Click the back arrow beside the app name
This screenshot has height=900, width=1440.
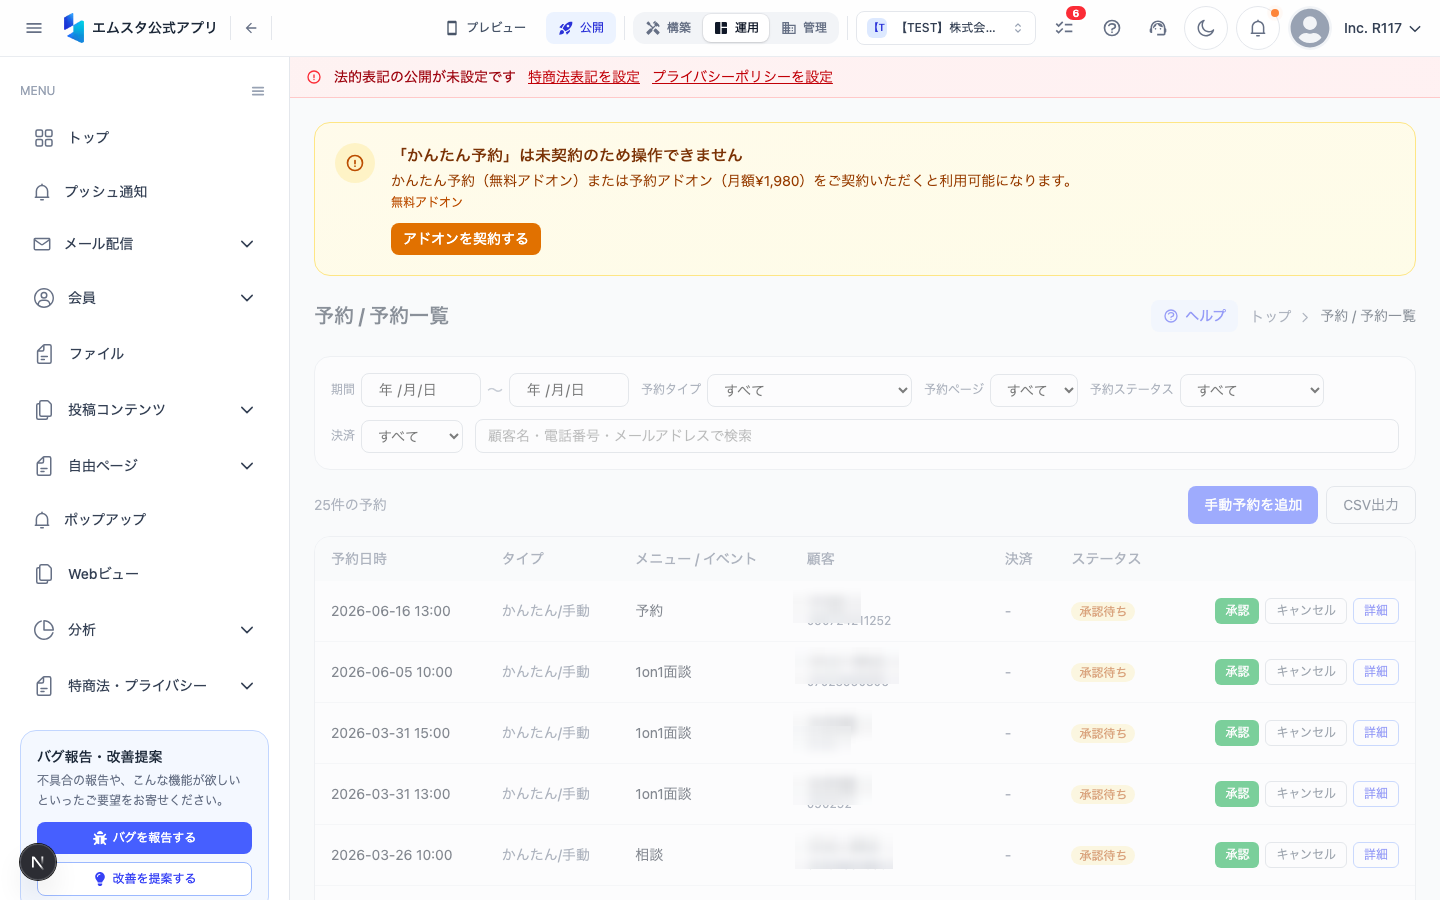click(251, 28)
